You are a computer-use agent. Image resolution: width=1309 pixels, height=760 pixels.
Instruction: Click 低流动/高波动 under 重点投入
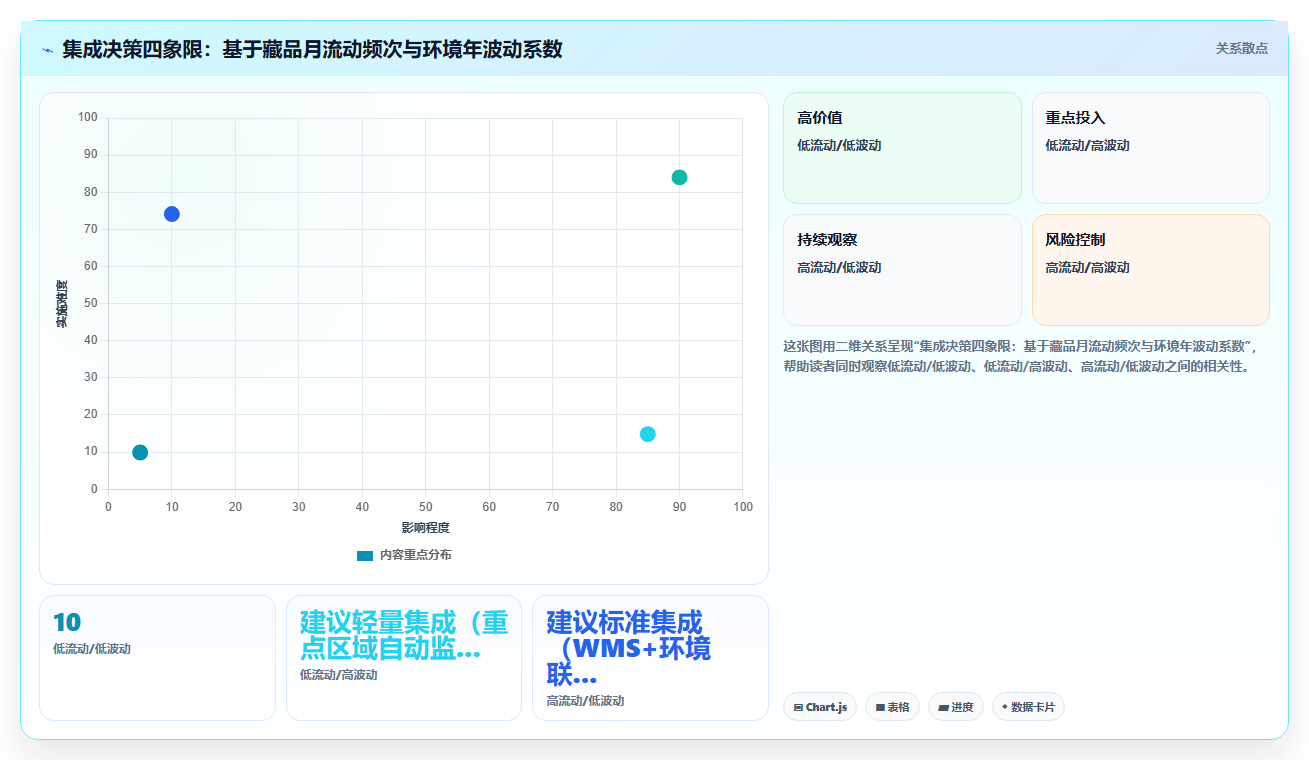coord(1087,145)
